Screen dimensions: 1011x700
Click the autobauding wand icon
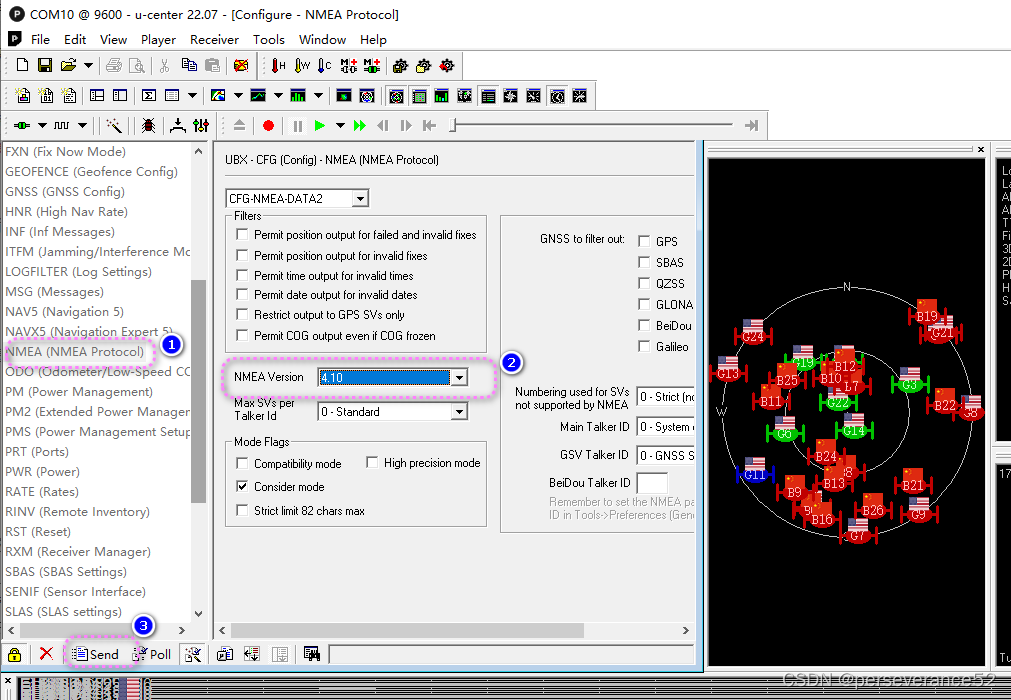coord(114,126)
